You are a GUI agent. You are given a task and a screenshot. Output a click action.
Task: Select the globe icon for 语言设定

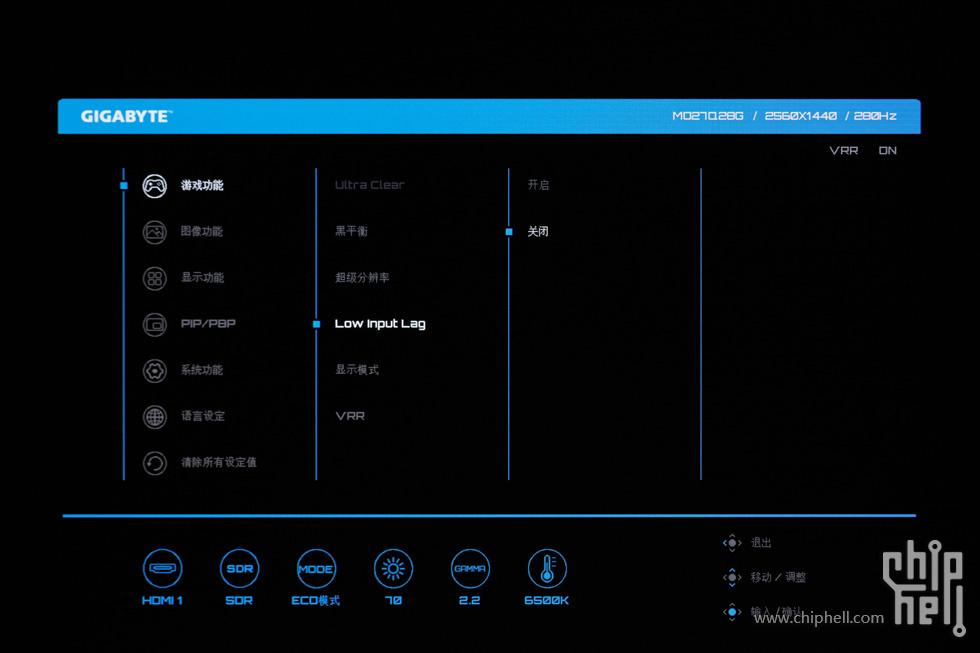[x=154, y=417]
